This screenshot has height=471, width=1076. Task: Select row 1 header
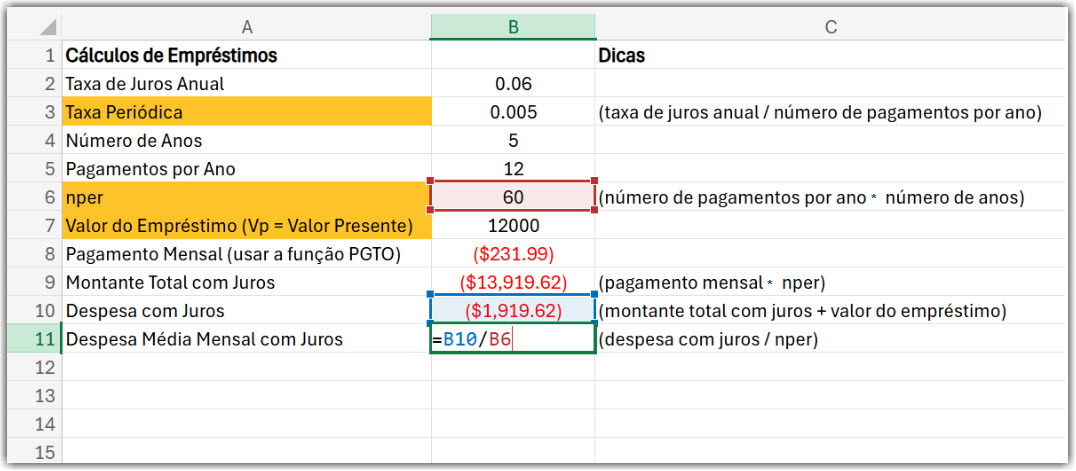(34, 55)
